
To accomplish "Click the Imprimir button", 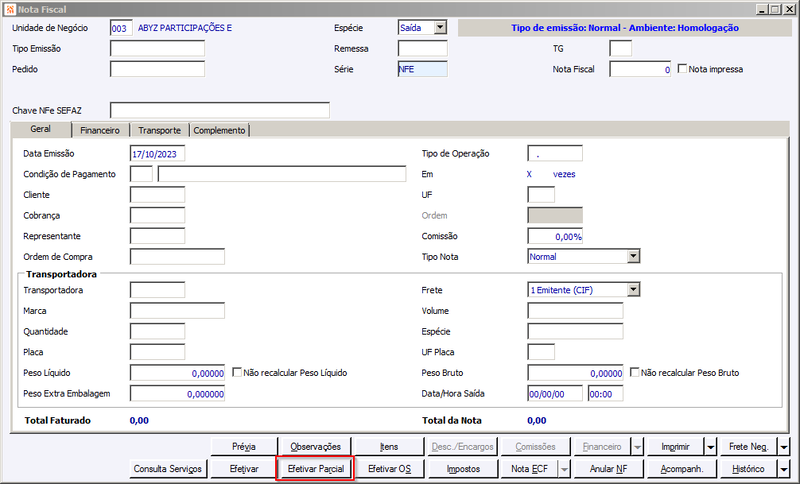I will click(x=676, y=447).
